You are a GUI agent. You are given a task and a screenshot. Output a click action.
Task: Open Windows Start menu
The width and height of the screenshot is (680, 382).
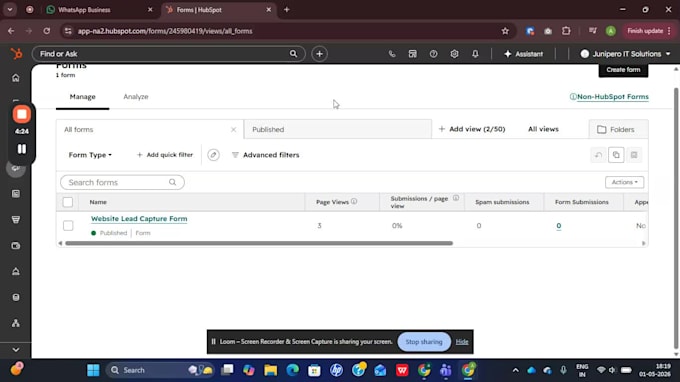coord(93,370)
